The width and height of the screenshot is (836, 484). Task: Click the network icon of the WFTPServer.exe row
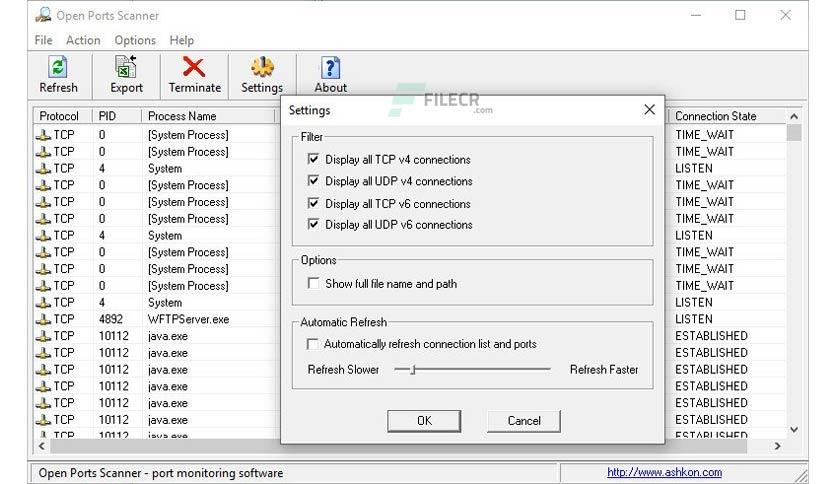click(x=43, y=319)
